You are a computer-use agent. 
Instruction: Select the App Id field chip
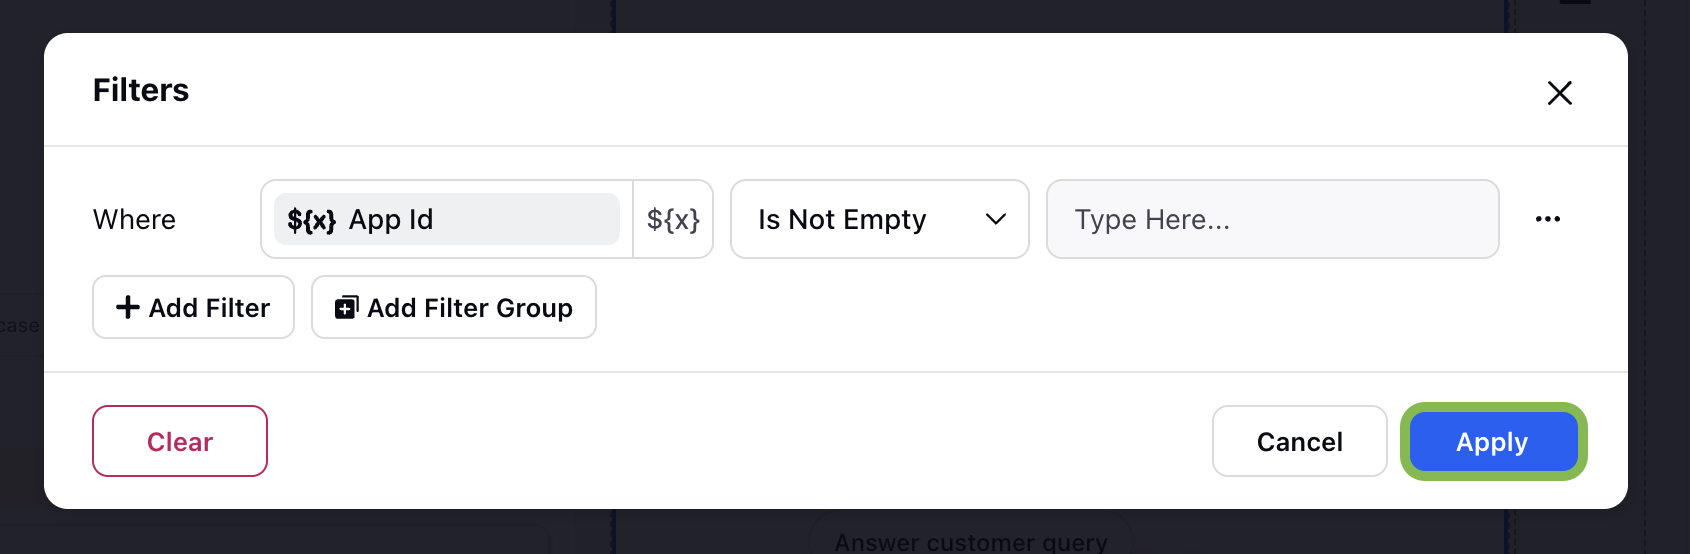point(447,219)
